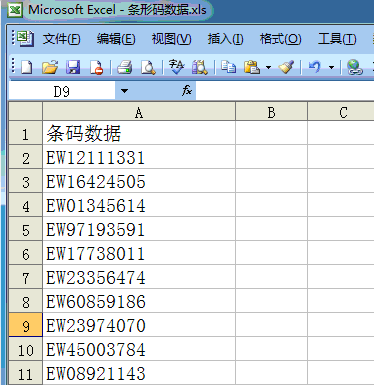Run the Spelling check icon

176,67
